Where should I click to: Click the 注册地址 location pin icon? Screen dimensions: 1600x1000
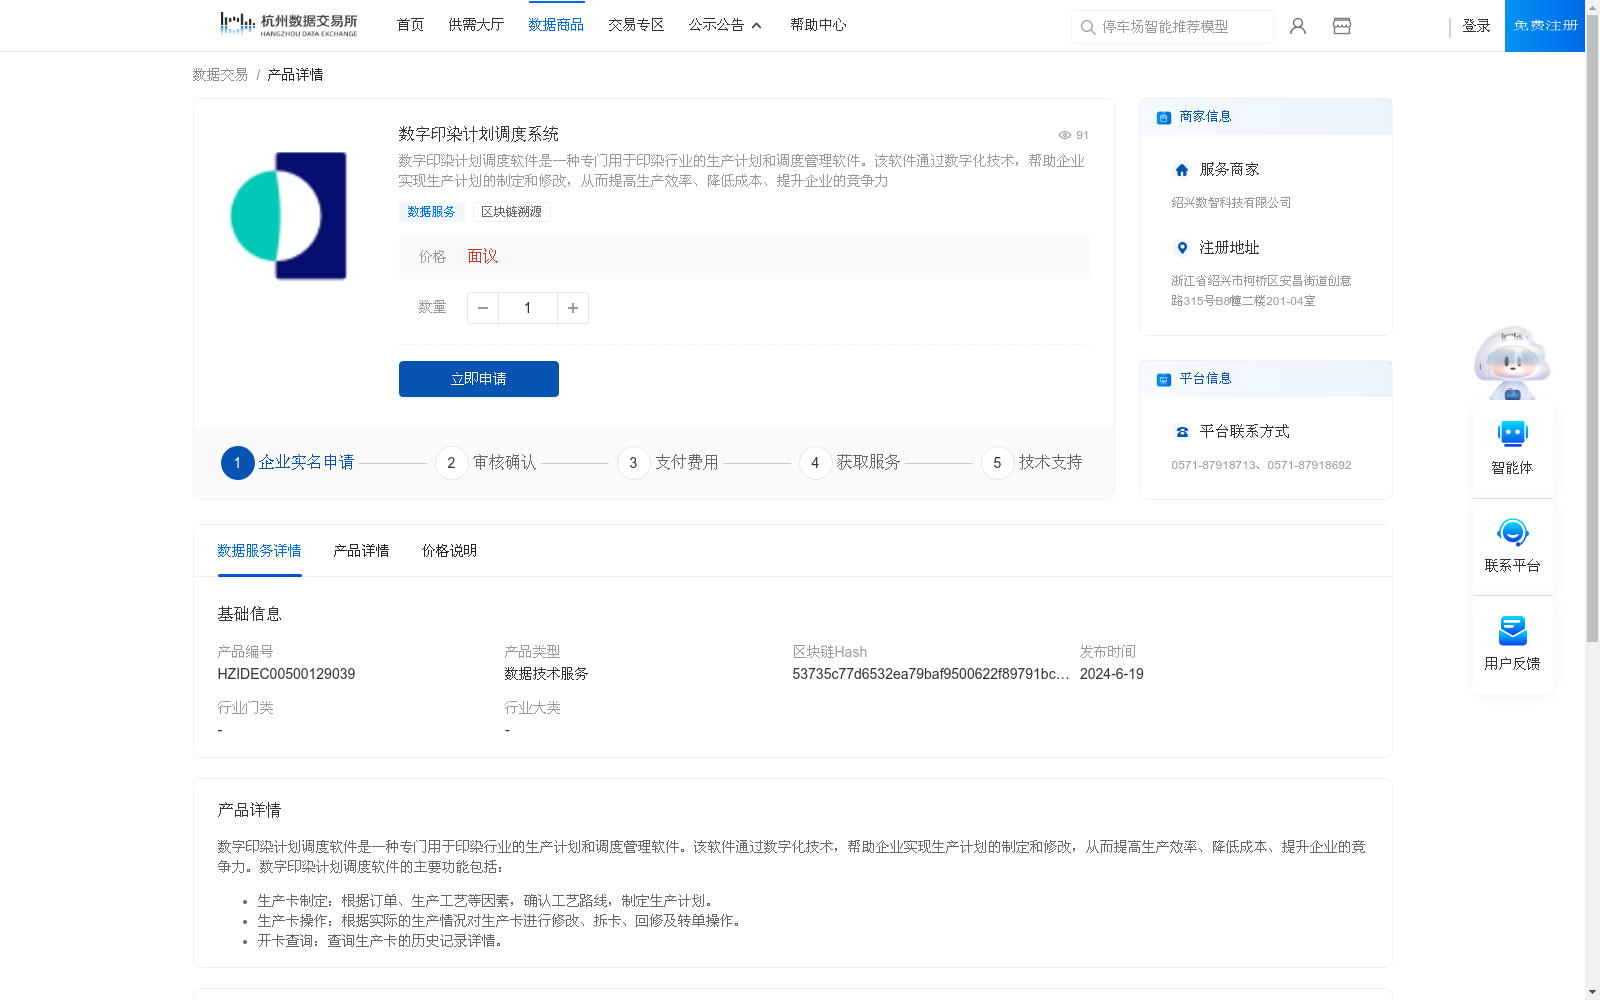[x=1182, y=248]
